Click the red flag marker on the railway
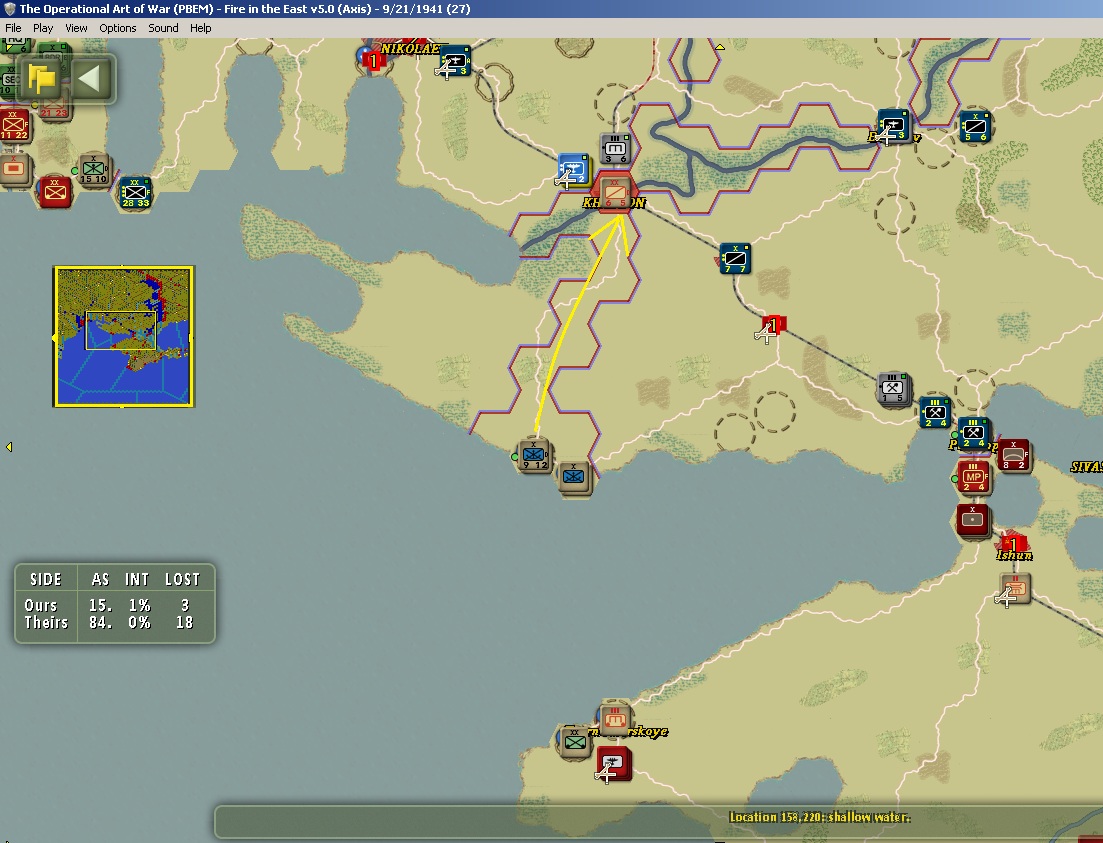 coord(772,325)
